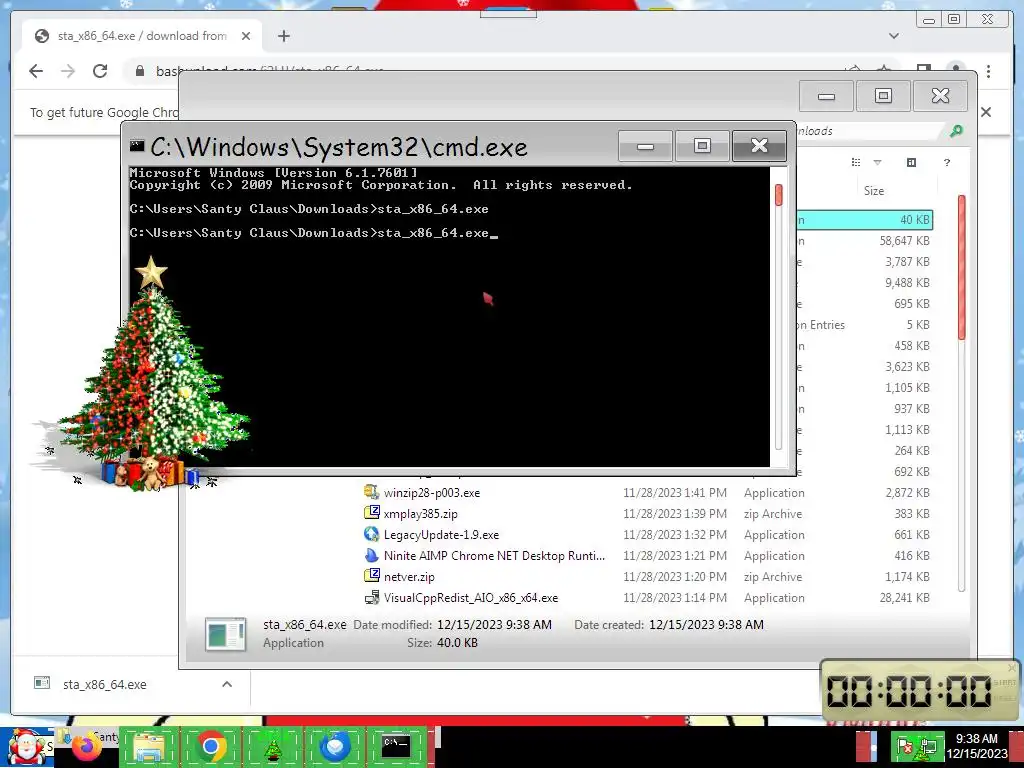The height and width of the screenshot is (768, 1024).
Task: Click the Chrome back arrow
Action: pos(36,71)
